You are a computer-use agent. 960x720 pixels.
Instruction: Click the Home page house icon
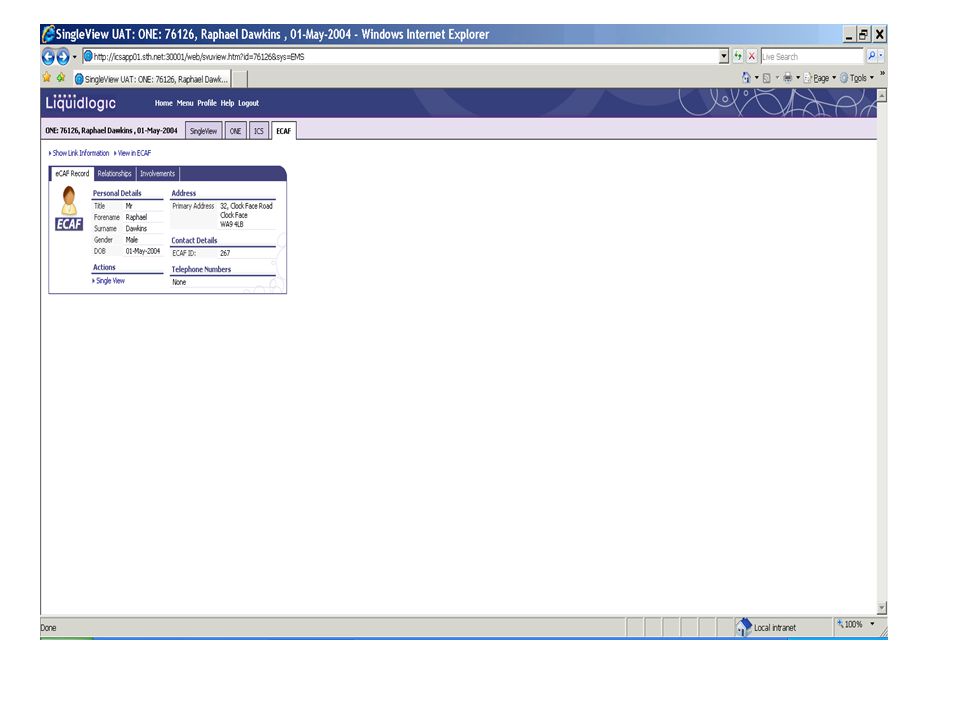746,78
